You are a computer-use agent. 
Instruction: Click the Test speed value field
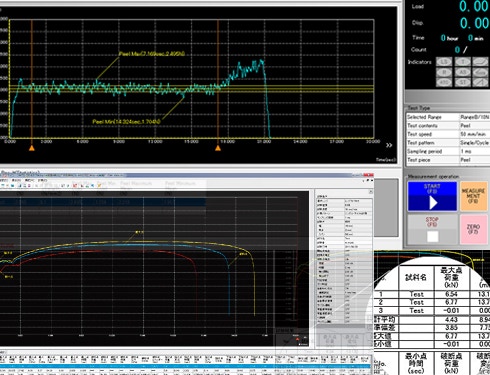click(475, 134)
